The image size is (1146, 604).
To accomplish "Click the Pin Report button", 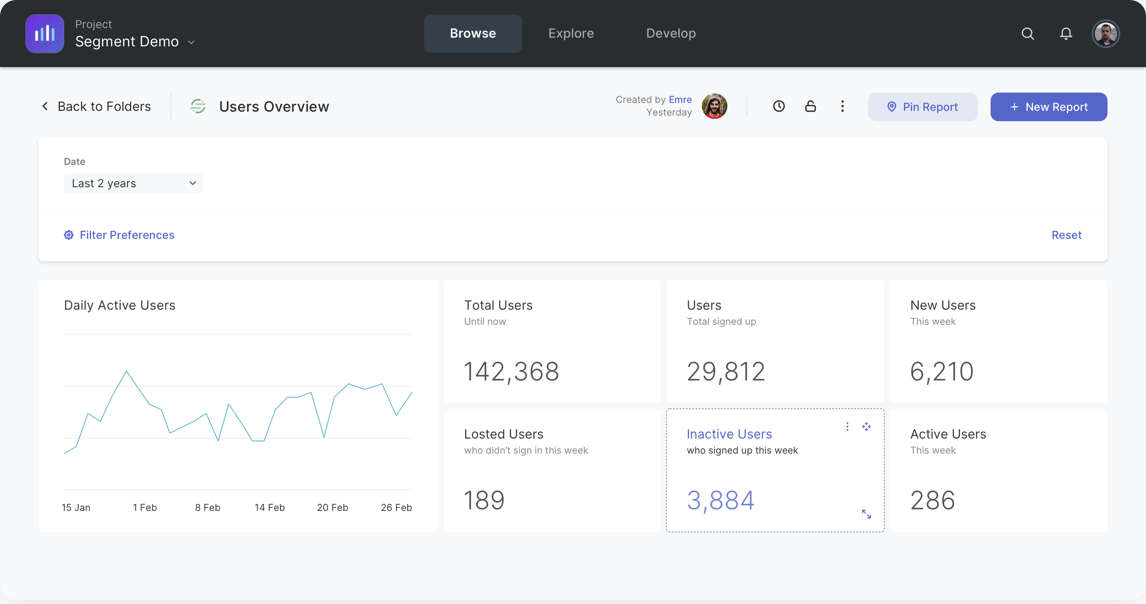I will 922,107.
